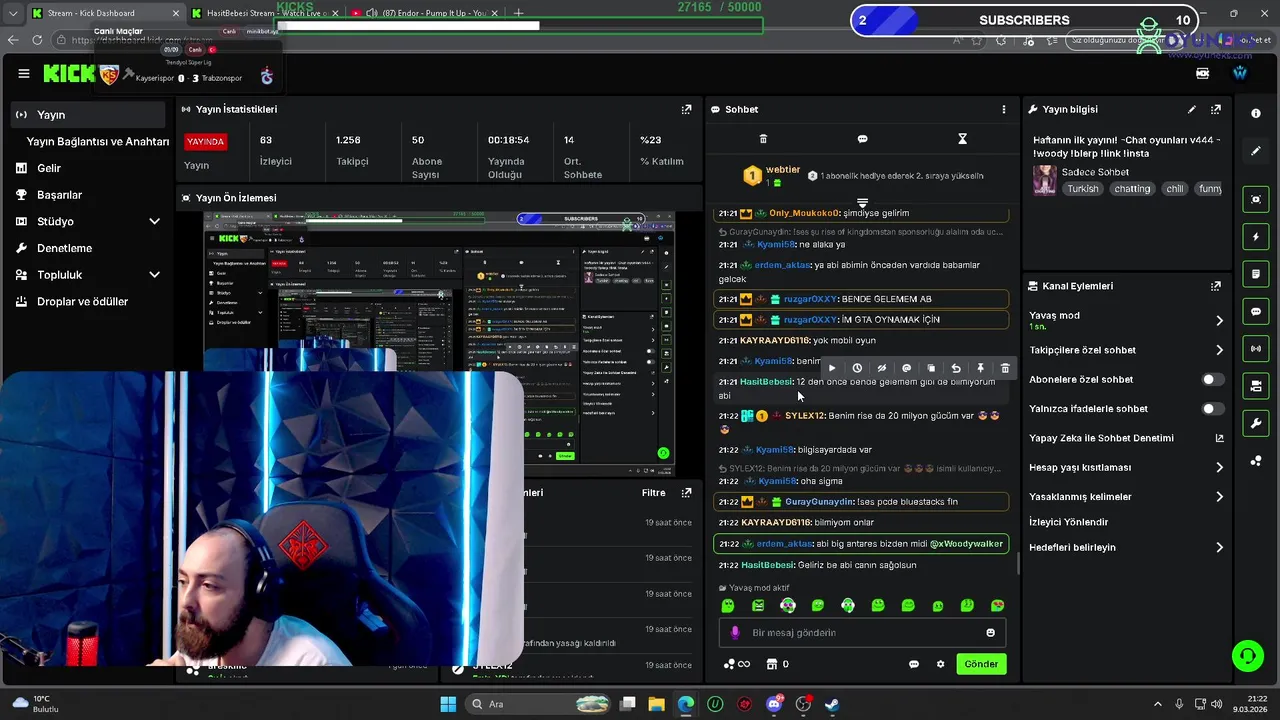
Task: Click the webtier leaderboard entry
Action: 770,176
